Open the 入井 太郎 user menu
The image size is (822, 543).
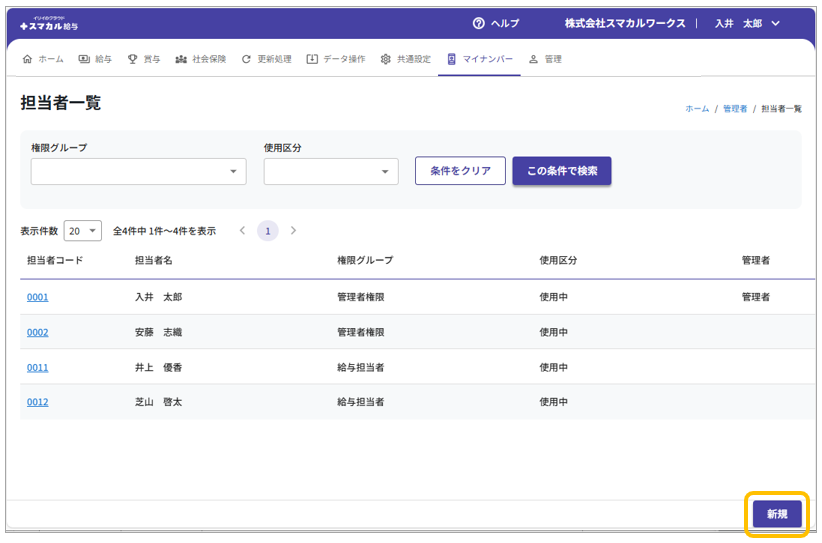746,23
